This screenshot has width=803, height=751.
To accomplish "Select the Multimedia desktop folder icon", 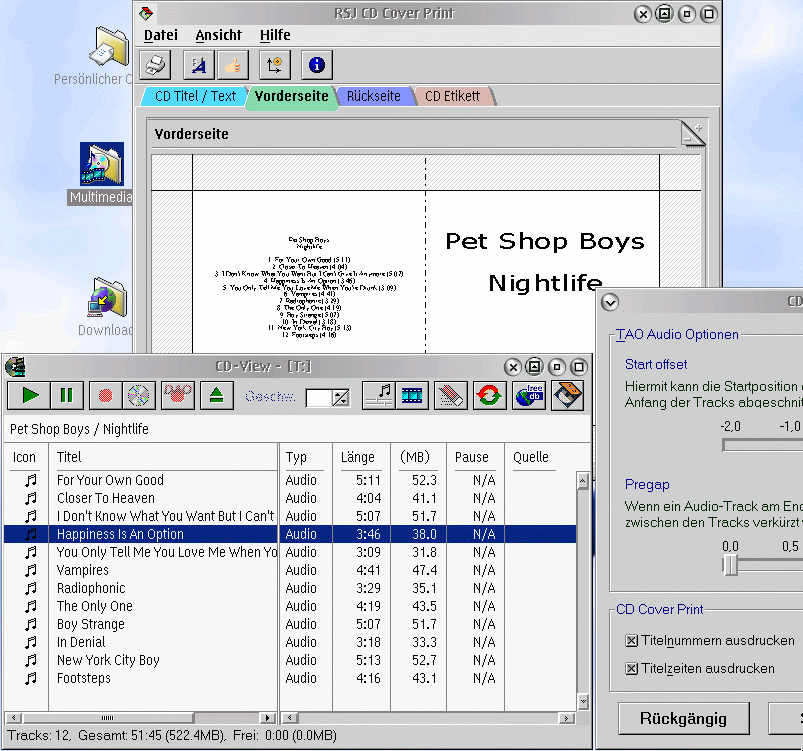I will [102, 164].
